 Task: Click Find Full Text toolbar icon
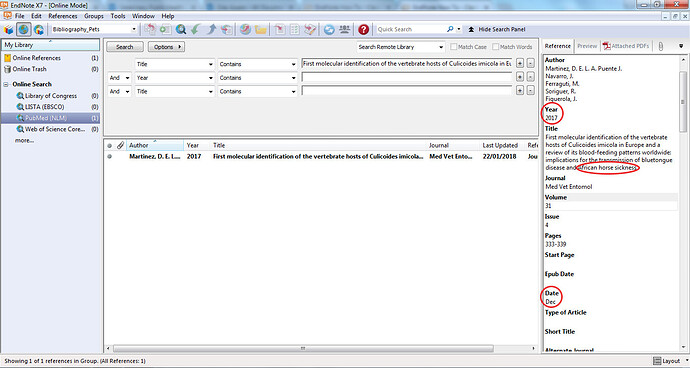click(x=227, y=29)
